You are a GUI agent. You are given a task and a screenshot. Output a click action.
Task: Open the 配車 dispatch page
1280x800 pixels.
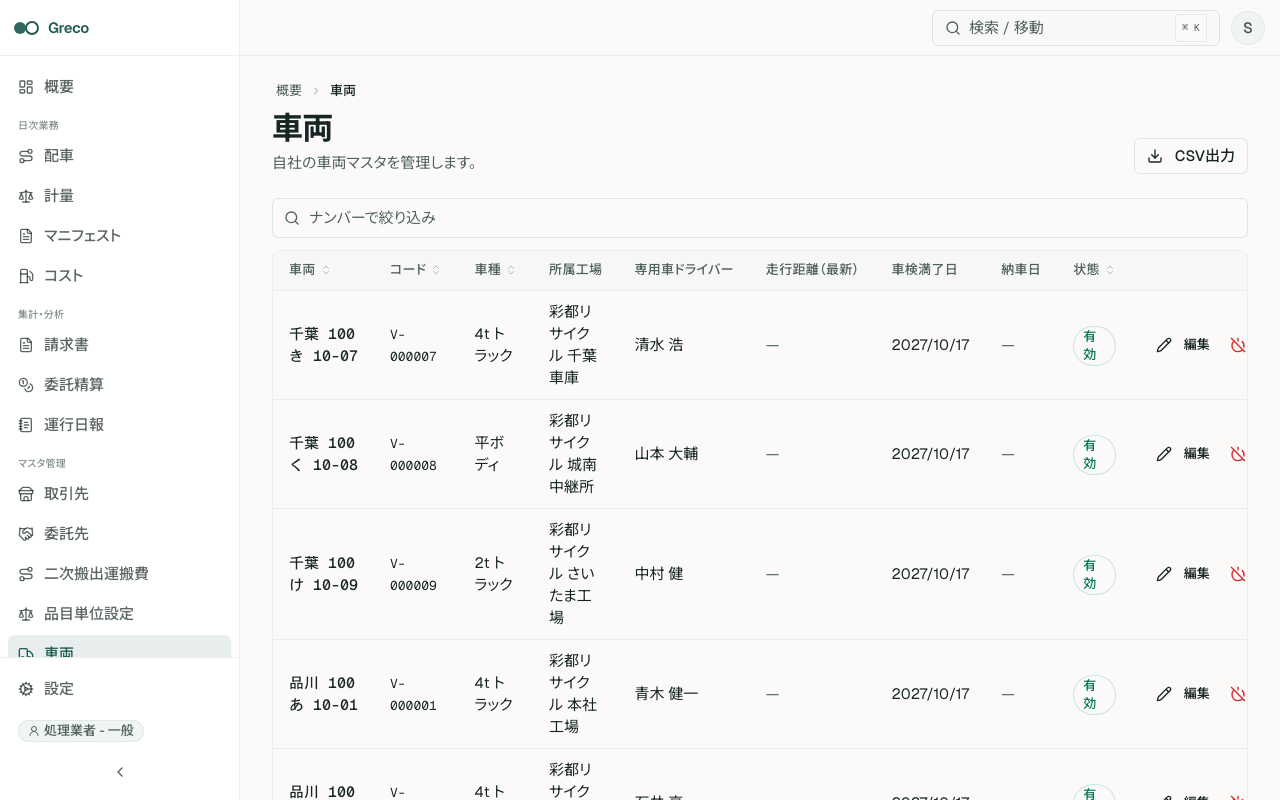point(119,156)
